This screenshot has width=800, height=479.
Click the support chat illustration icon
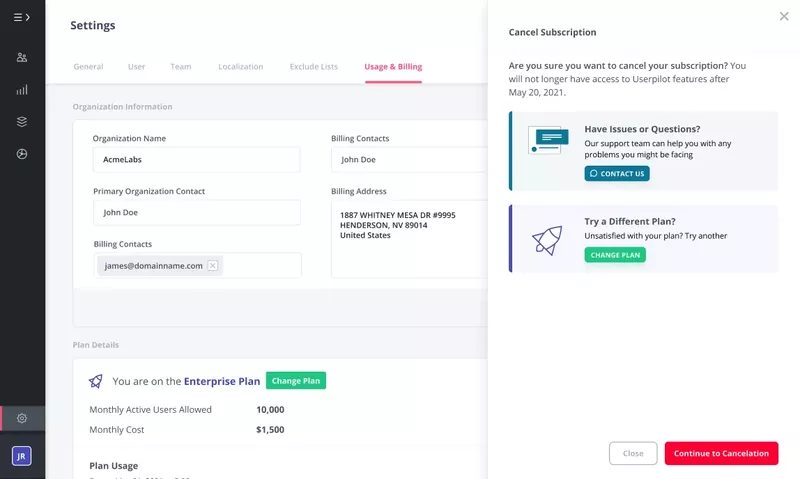coord(548,140)
